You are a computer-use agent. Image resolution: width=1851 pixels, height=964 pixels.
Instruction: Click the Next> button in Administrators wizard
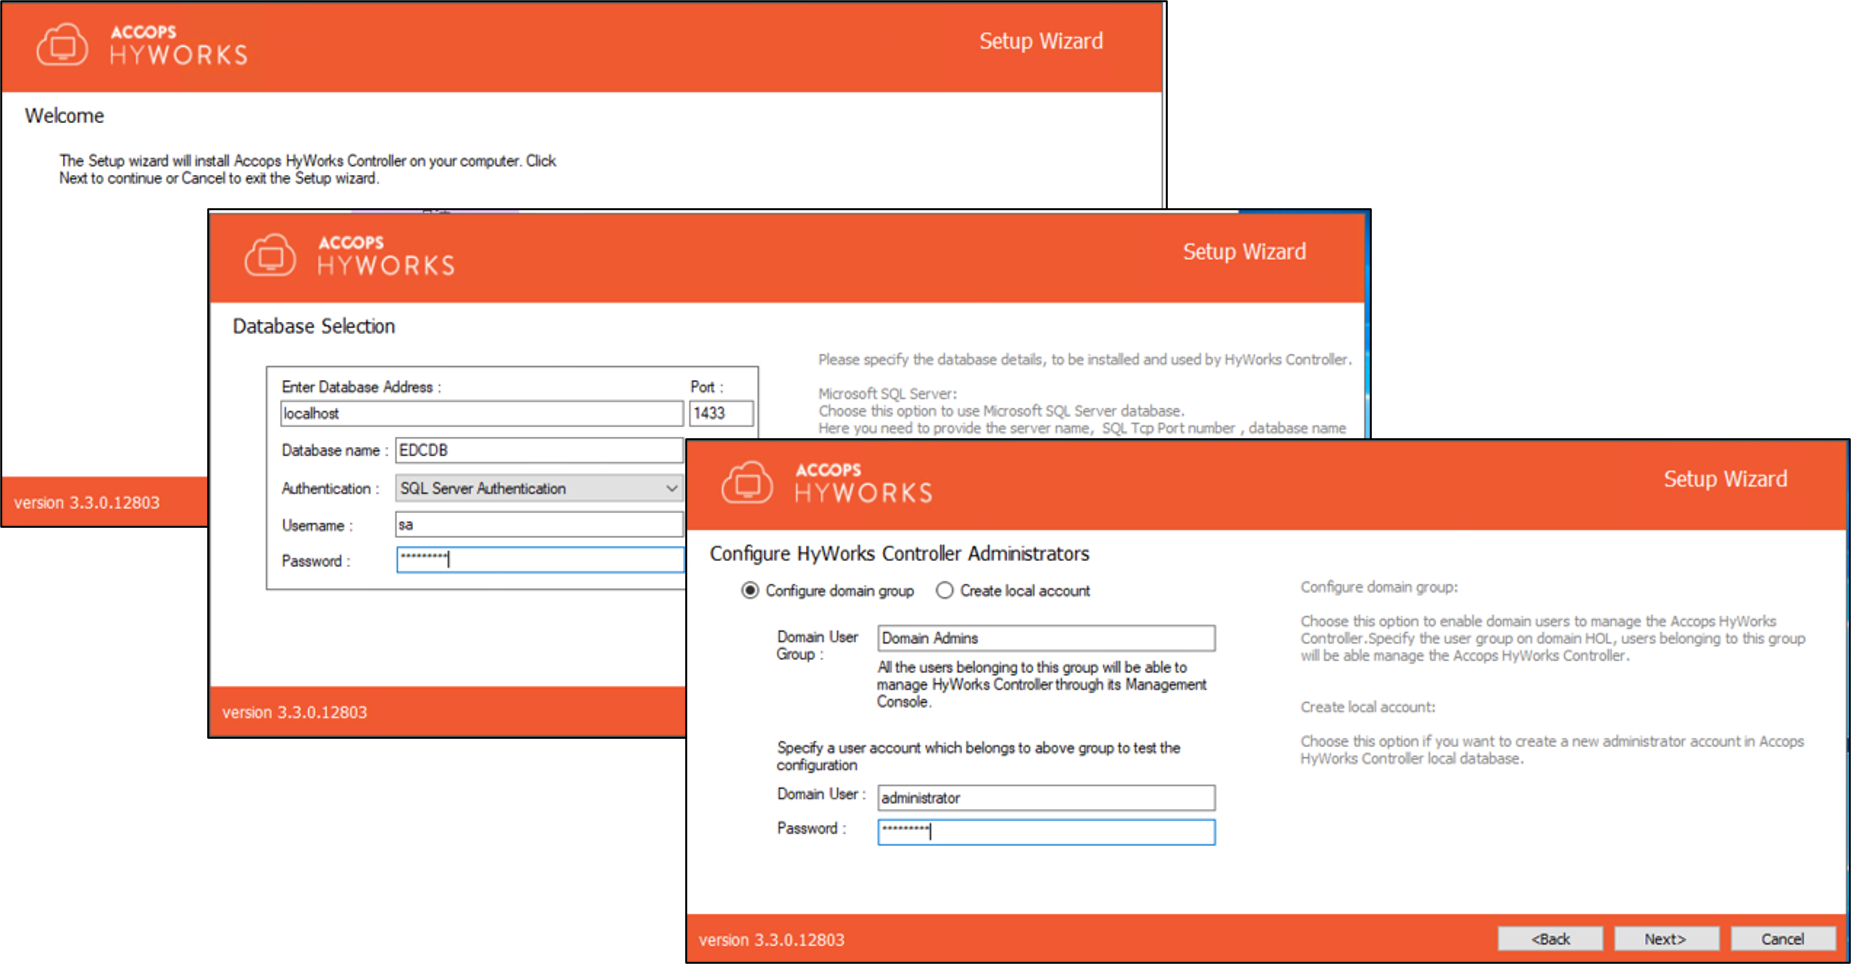tap(1666, 939)
